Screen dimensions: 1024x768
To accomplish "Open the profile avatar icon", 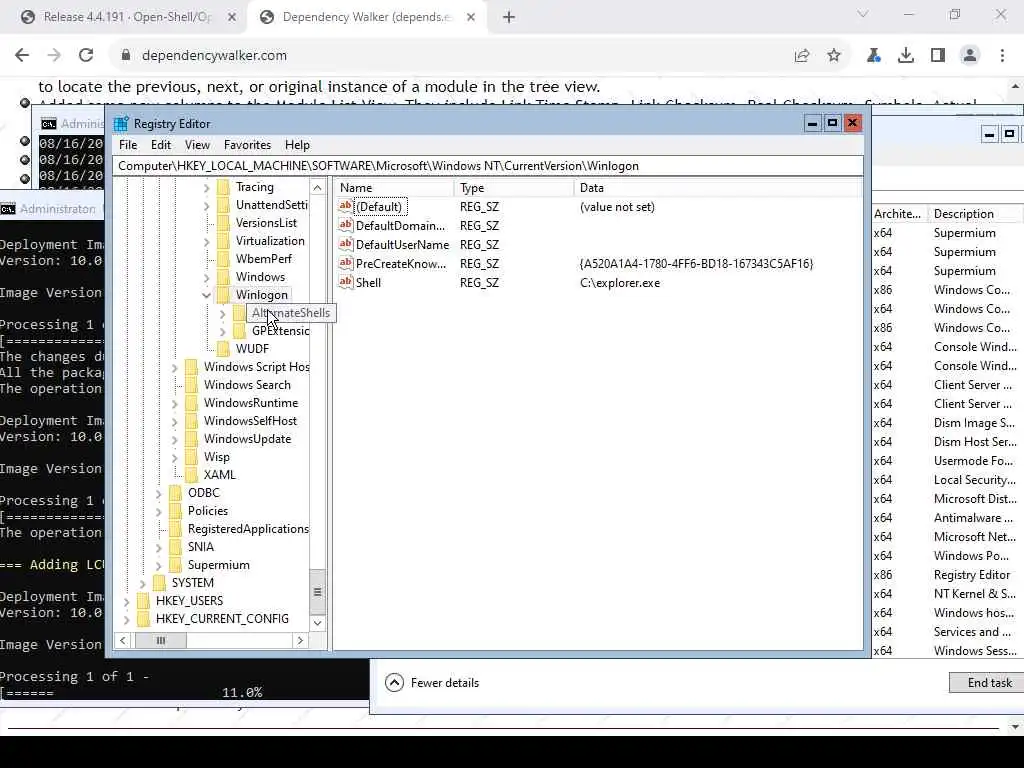I will tap(970, 56).
